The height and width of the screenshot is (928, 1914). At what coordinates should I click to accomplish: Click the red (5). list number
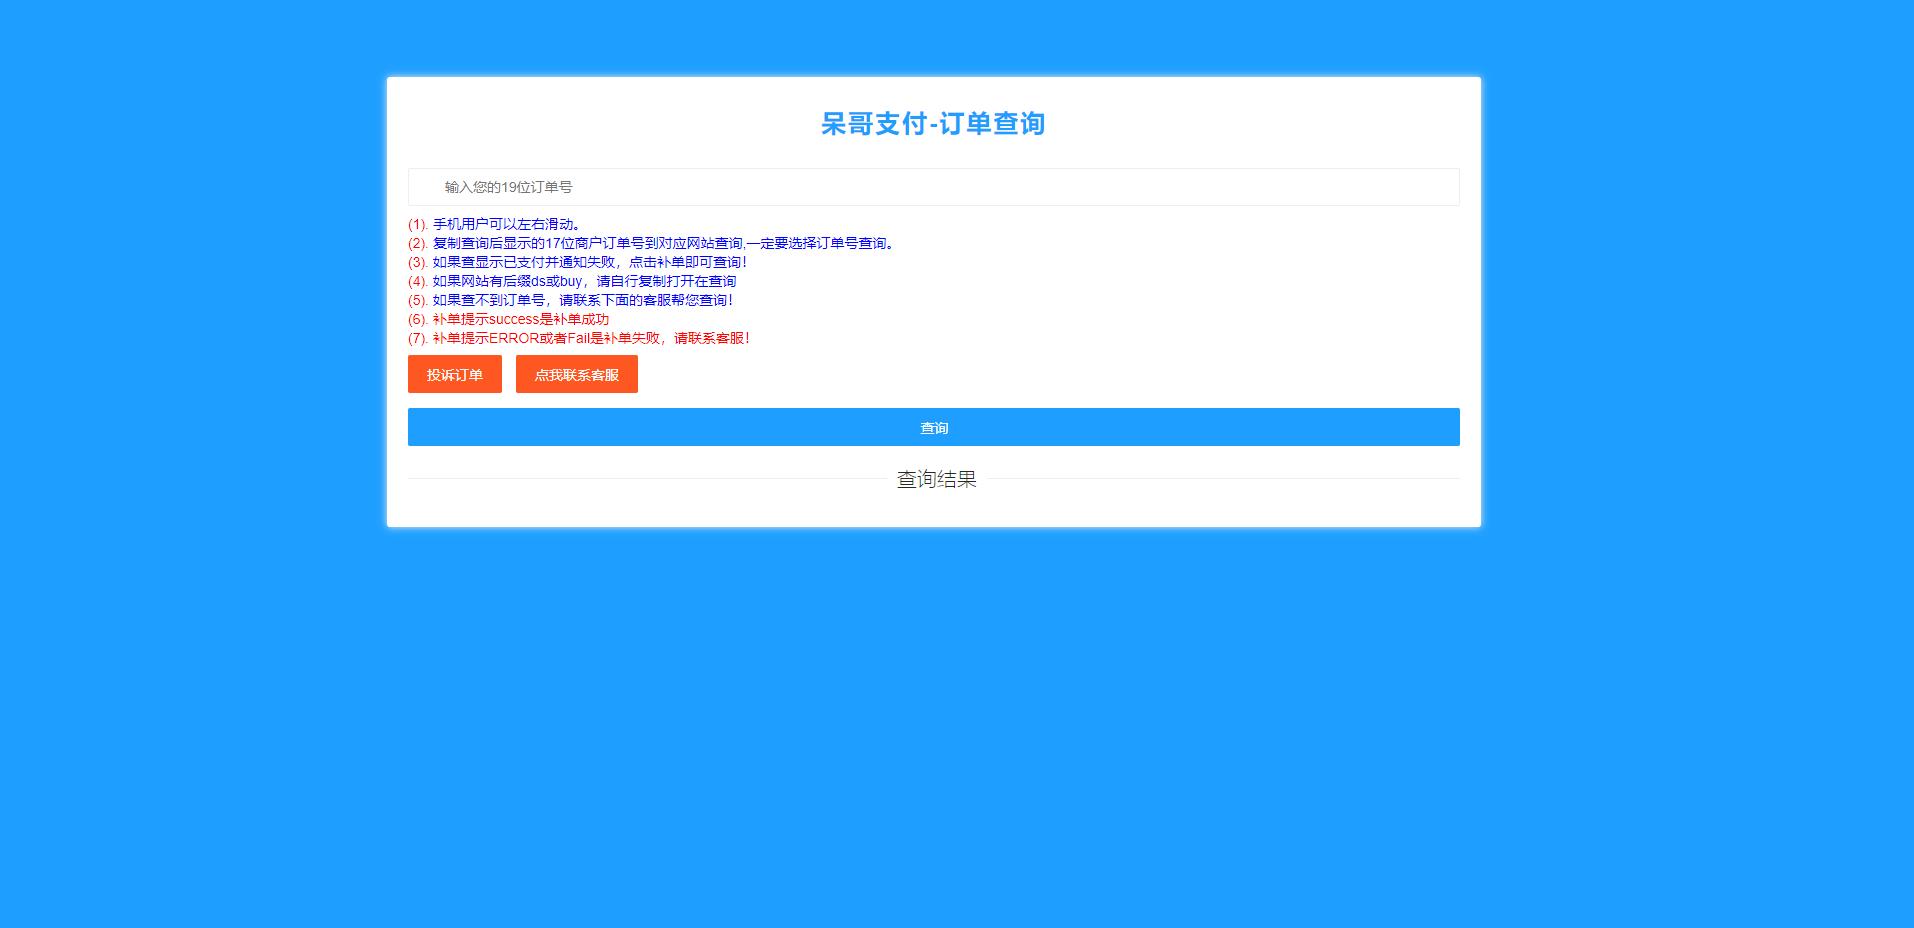418,301
